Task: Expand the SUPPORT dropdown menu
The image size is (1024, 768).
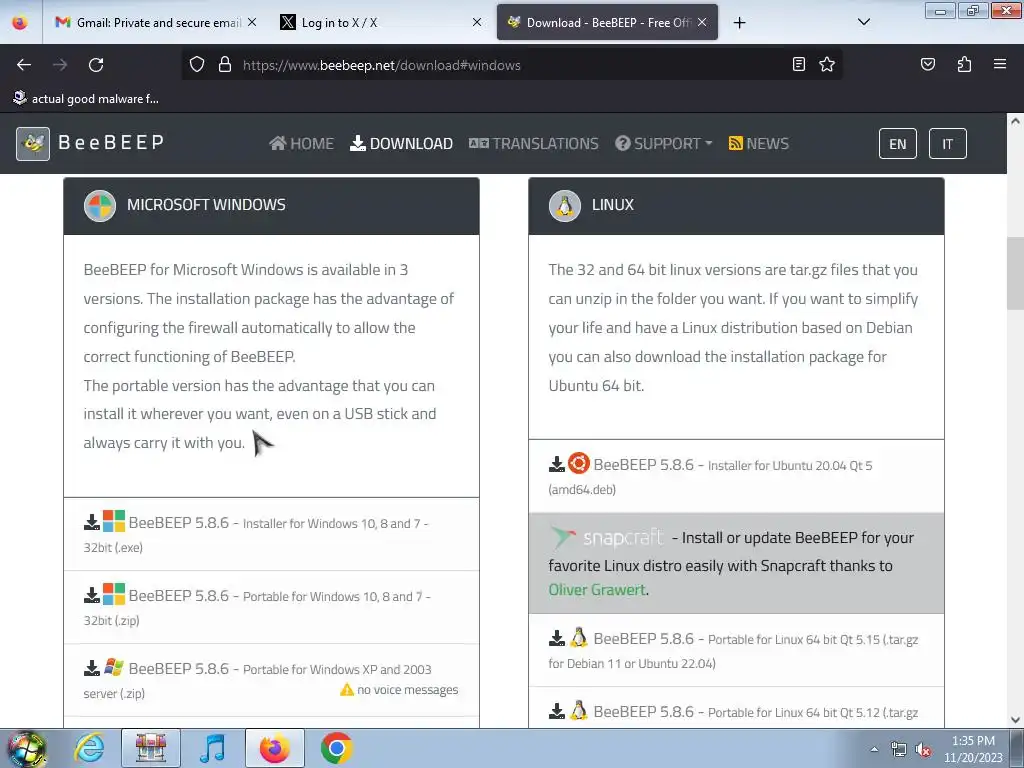Action: click(664, 143)
